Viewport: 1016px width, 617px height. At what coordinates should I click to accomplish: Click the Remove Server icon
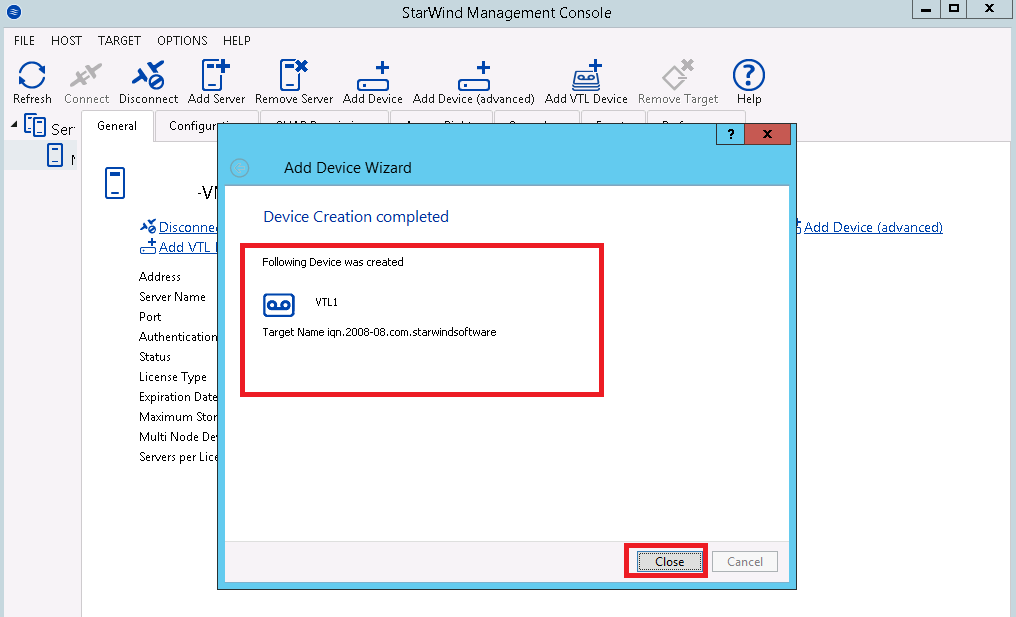click(293, 78)
